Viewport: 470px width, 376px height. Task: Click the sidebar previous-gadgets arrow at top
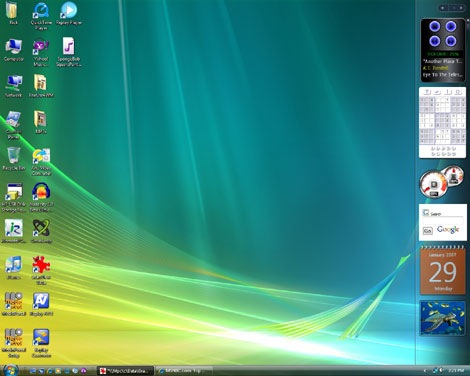point(443,8)
